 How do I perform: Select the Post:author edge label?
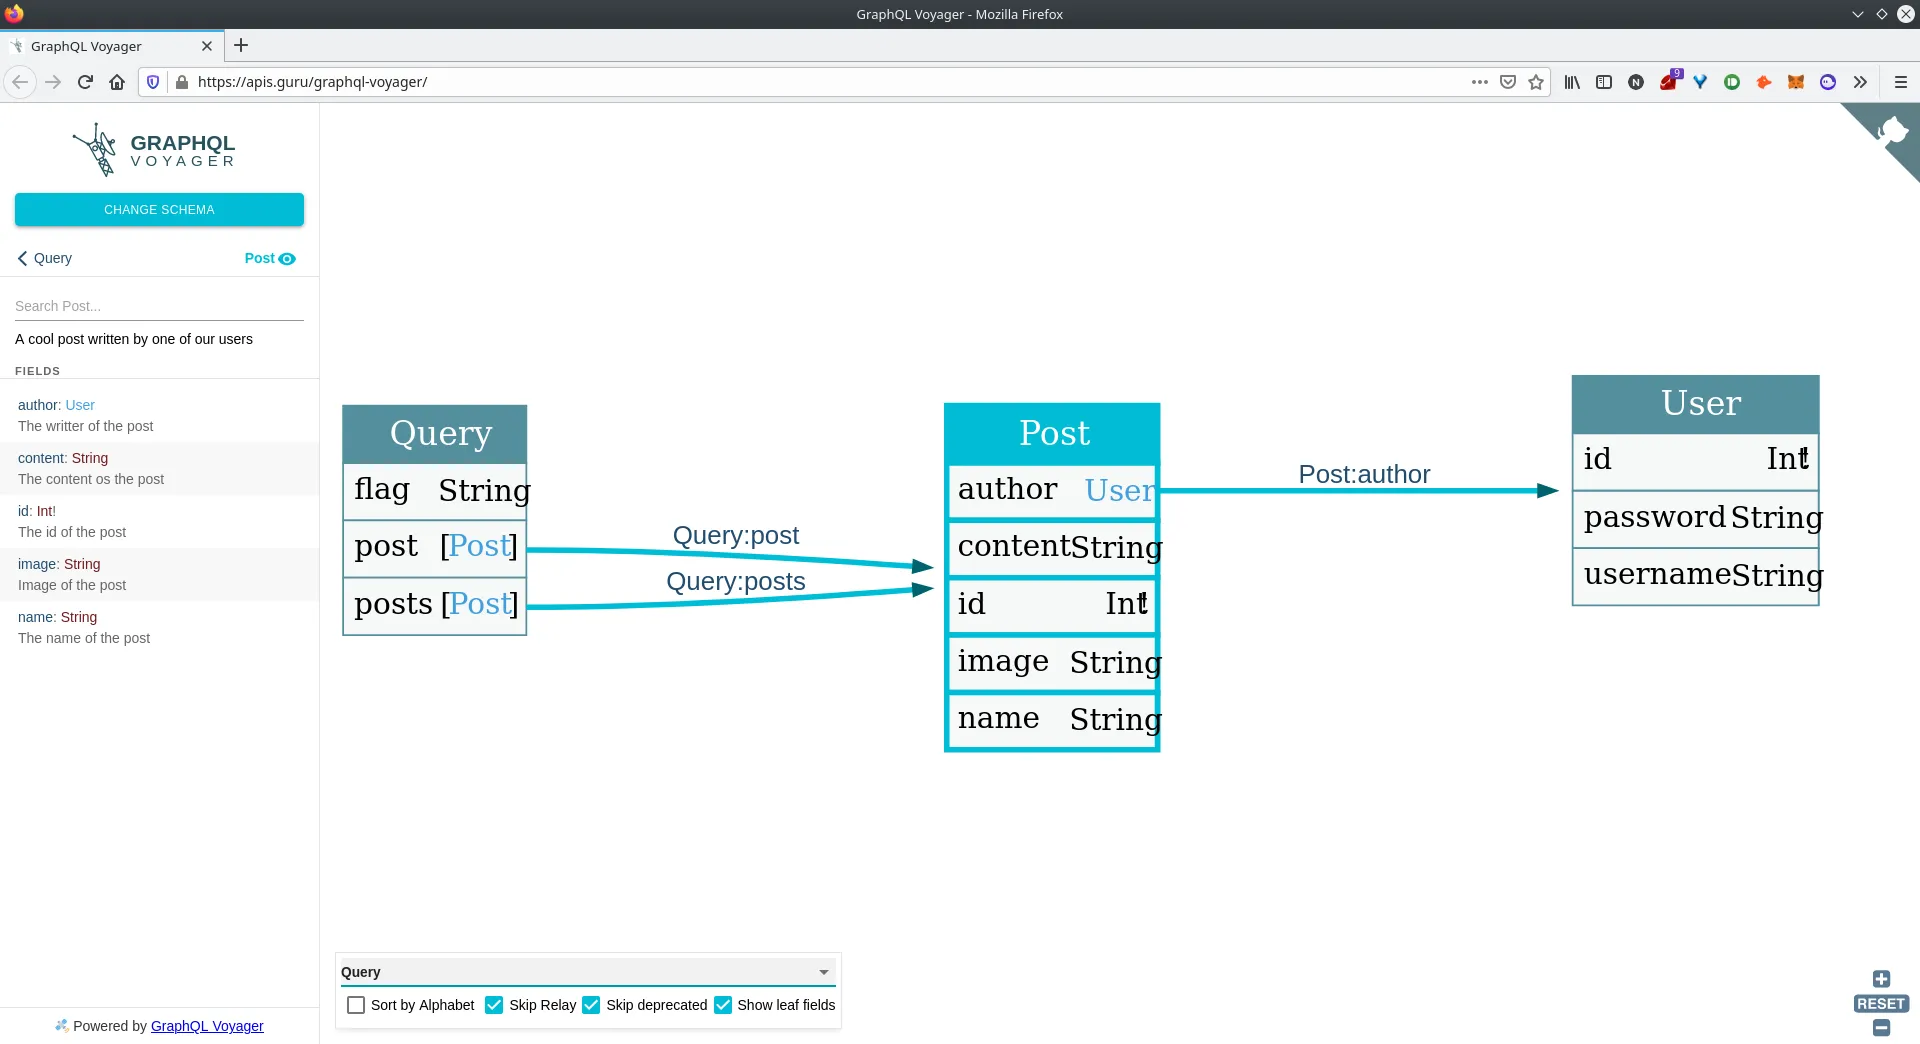1364,474
